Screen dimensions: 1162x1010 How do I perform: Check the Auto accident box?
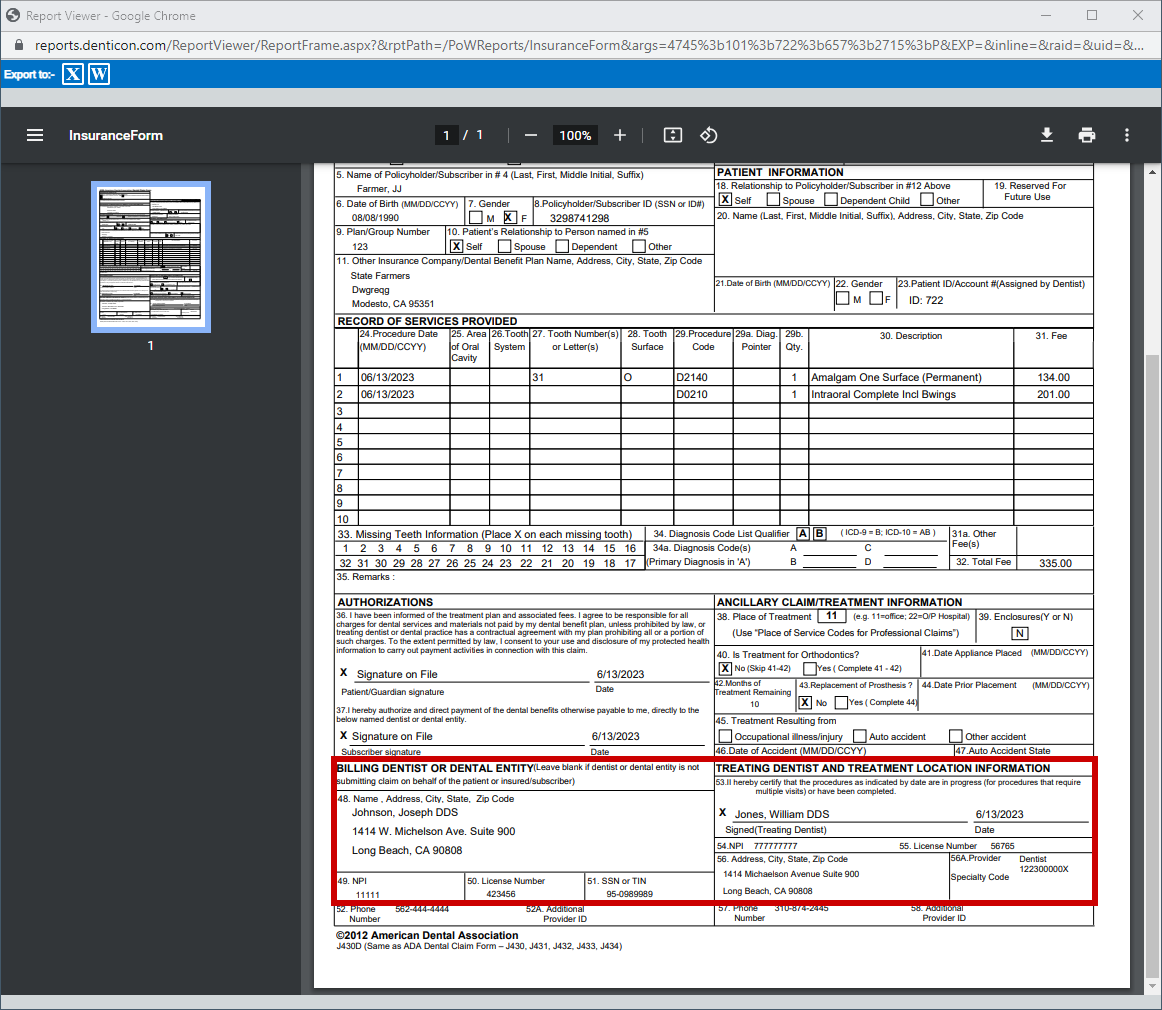[x=860, y=736]
